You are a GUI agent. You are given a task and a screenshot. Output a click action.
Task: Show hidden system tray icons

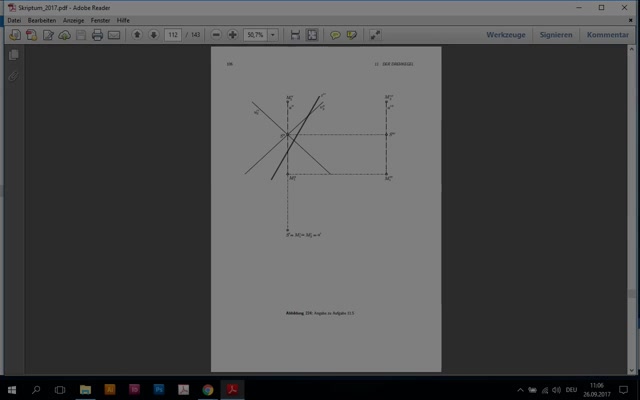click(x=521, y=389)
